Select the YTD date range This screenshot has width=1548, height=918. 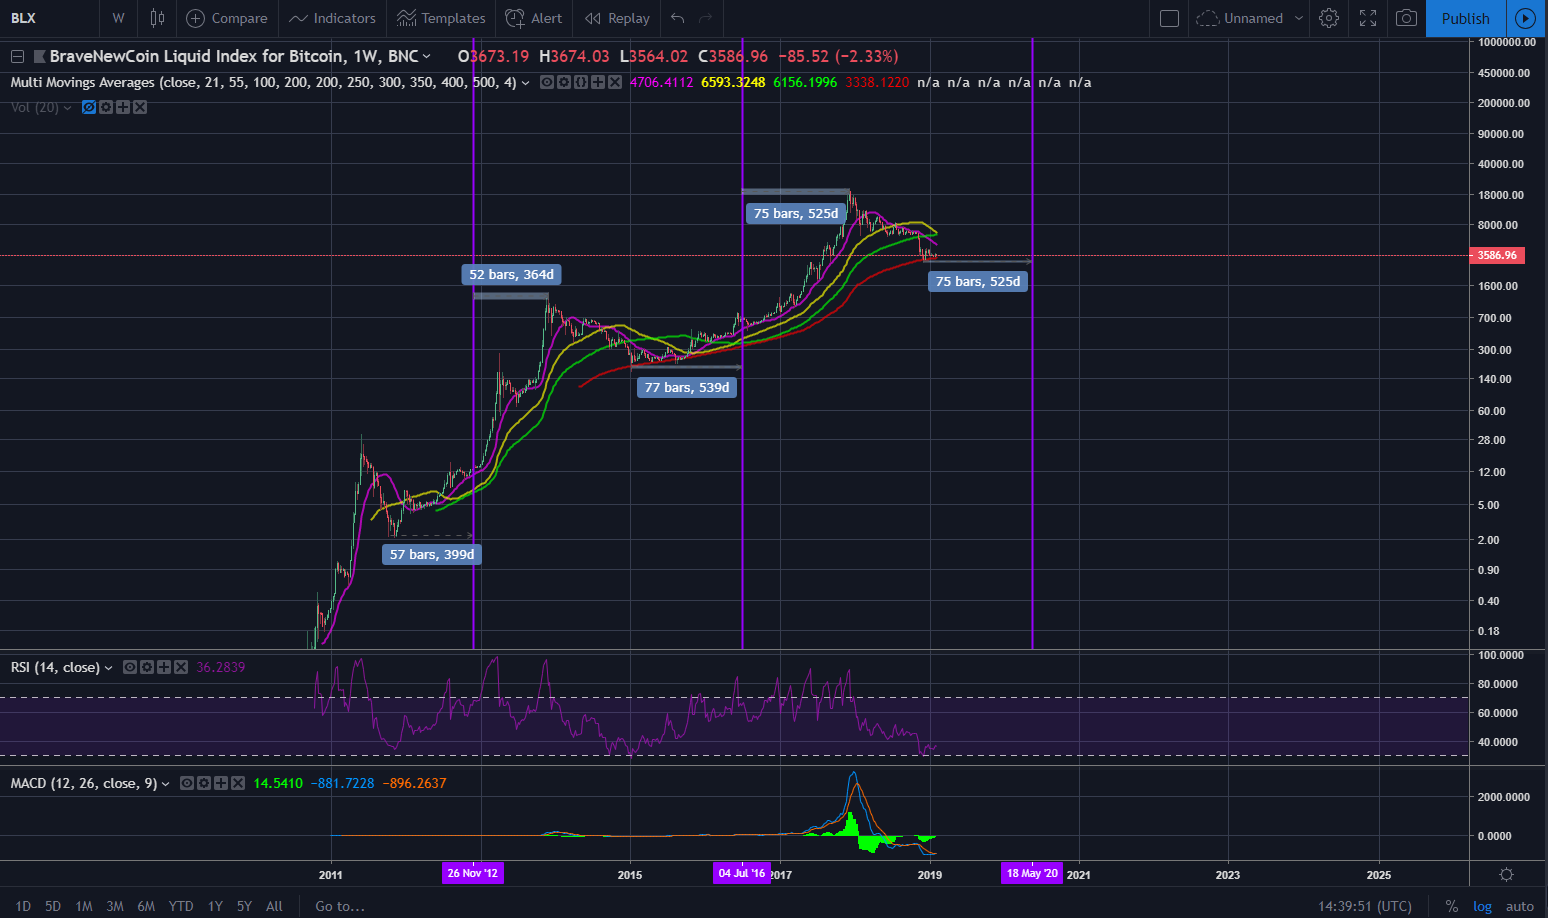pyautogui.click(x=181, y=906)
